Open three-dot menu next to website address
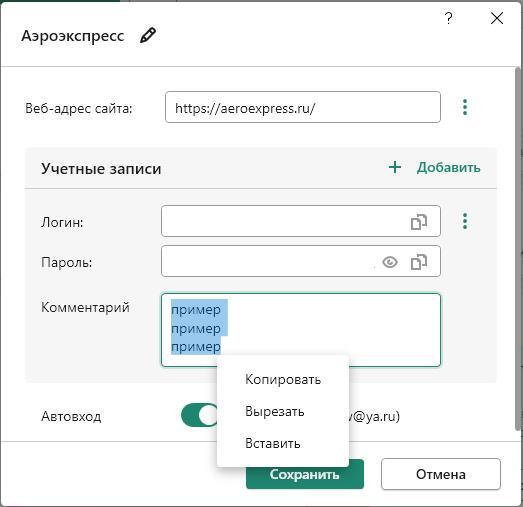Image resolution: width=523 pixels, height=507 pixels. (465, 107)
